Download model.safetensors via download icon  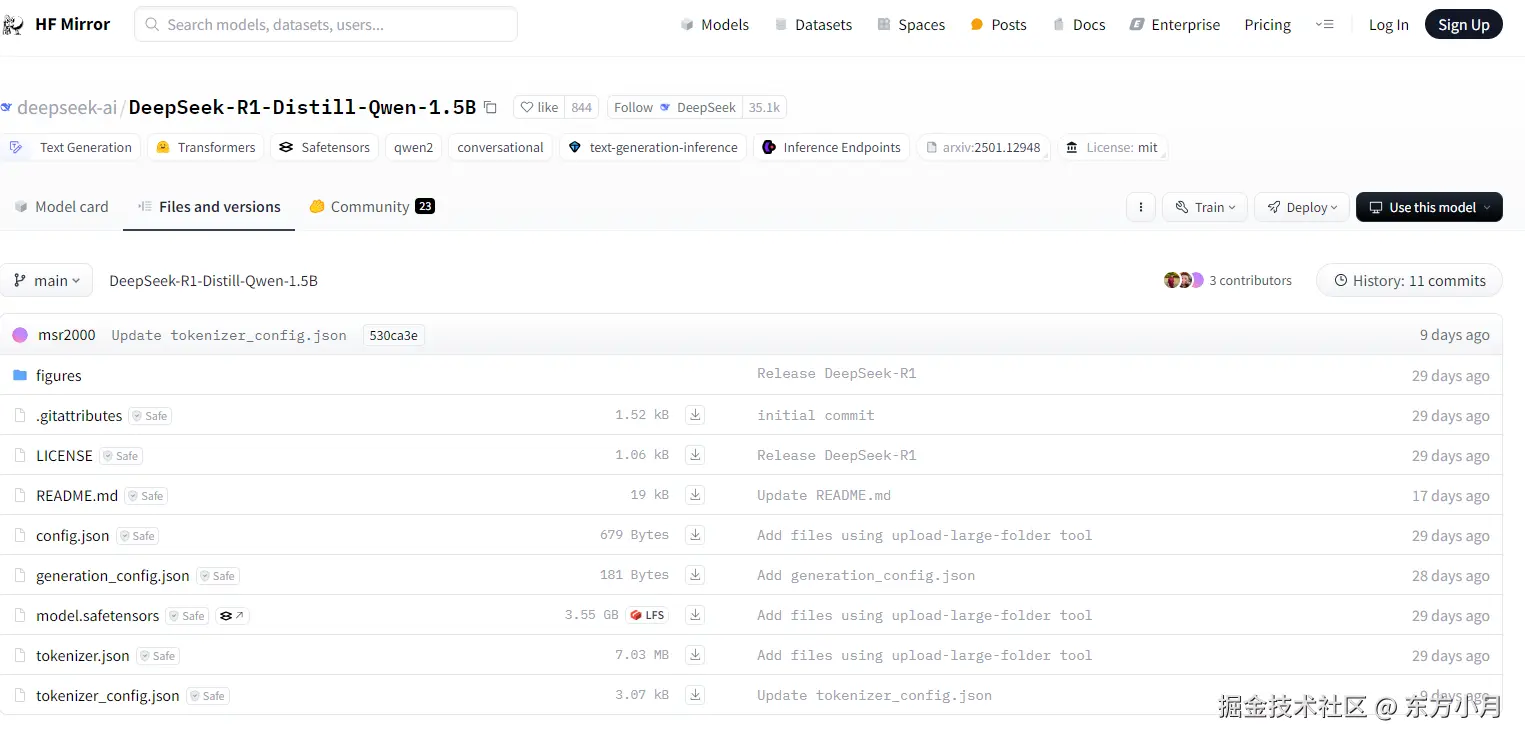coord(695,615)
